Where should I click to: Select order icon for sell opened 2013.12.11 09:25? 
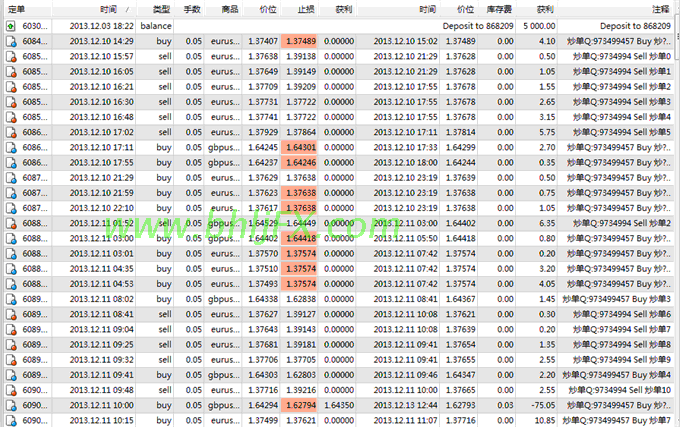(x=11, y=345)
